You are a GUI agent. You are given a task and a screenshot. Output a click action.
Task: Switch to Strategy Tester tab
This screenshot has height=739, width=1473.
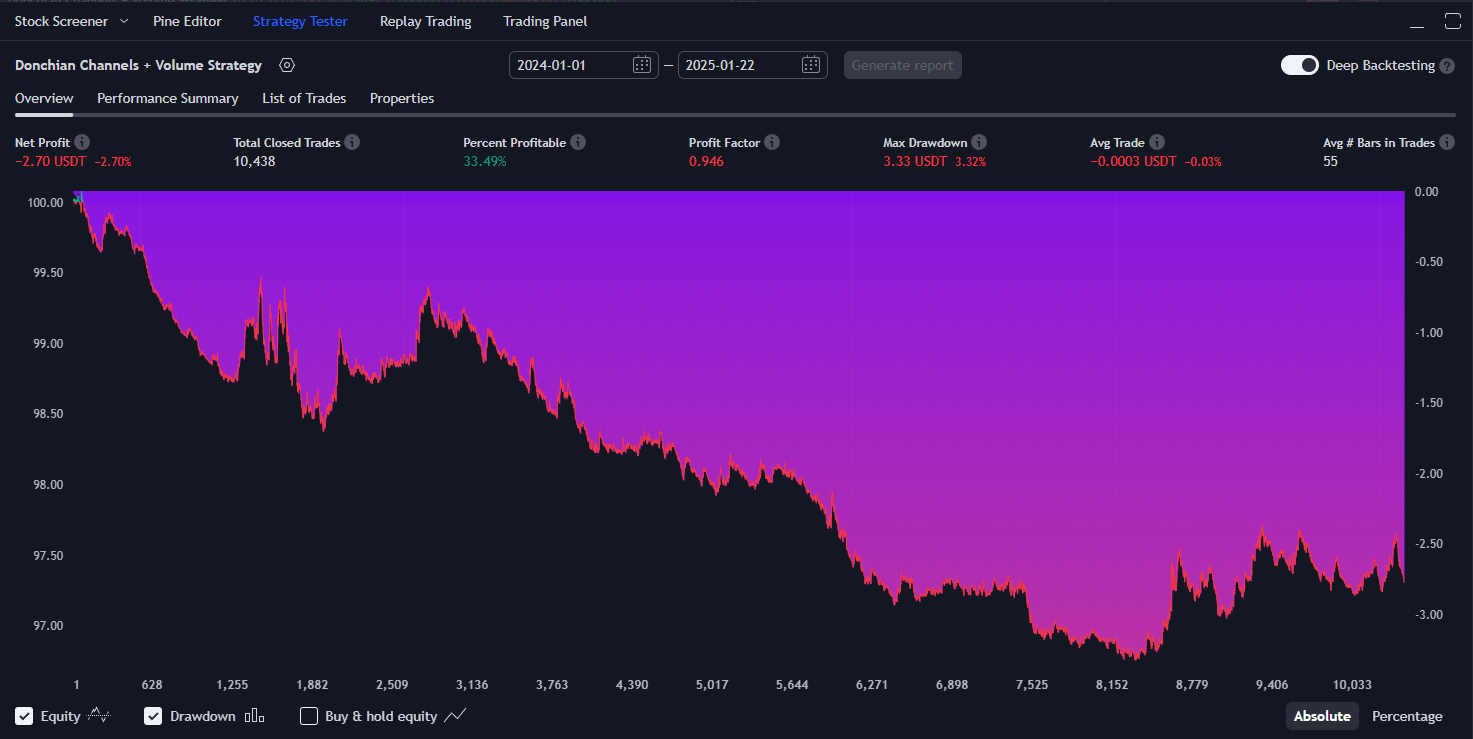click(300, 21)
